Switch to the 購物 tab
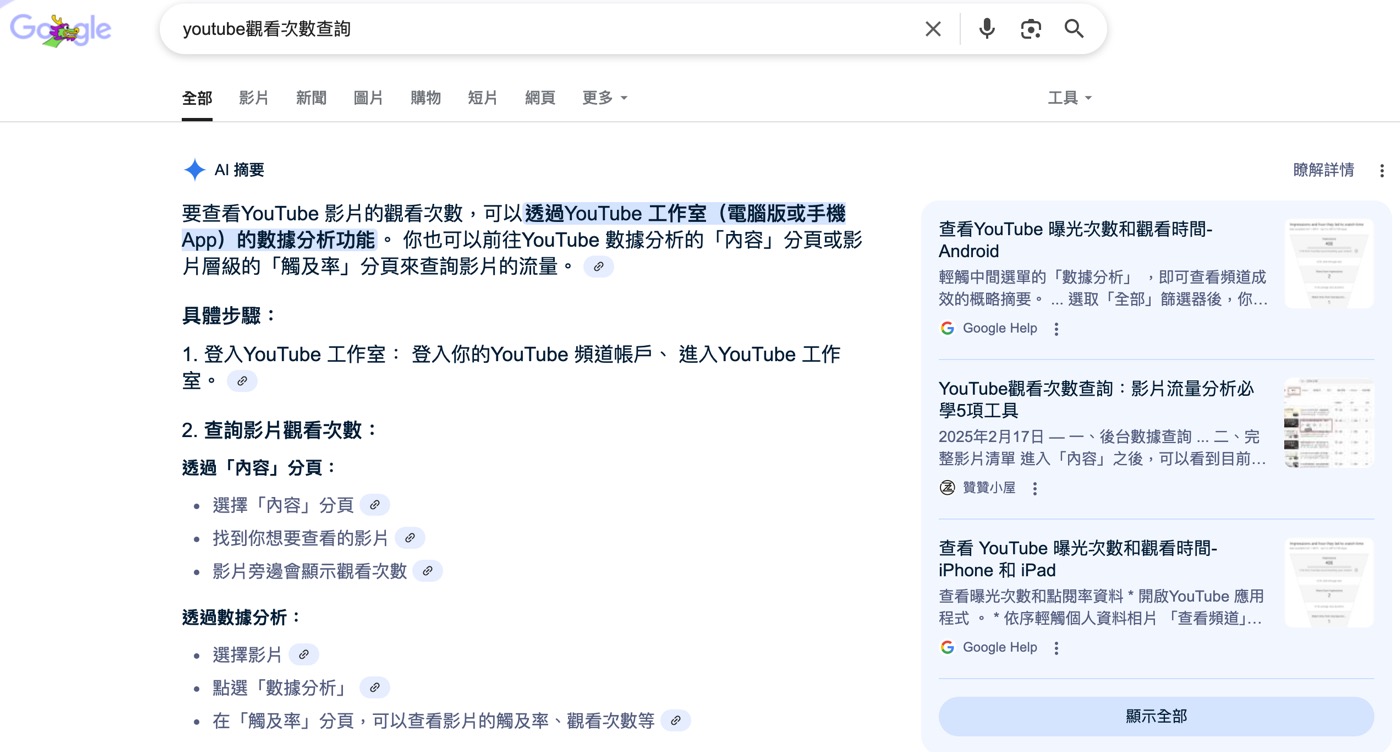 click(426, 98)
